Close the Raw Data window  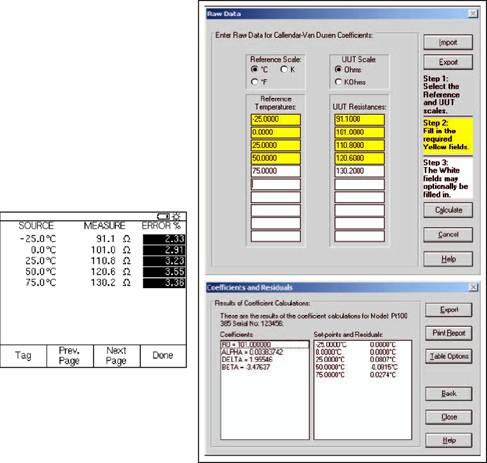point(473,14)
